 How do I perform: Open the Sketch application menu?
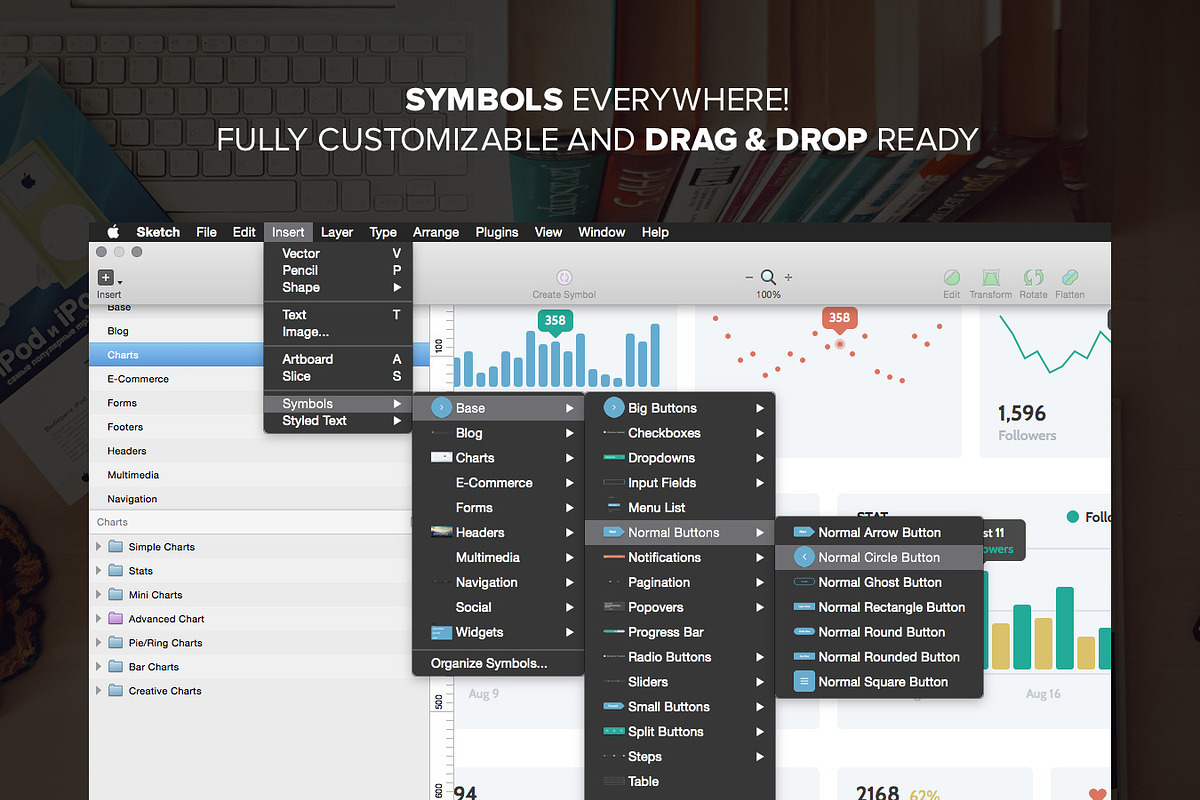(158, 232)
